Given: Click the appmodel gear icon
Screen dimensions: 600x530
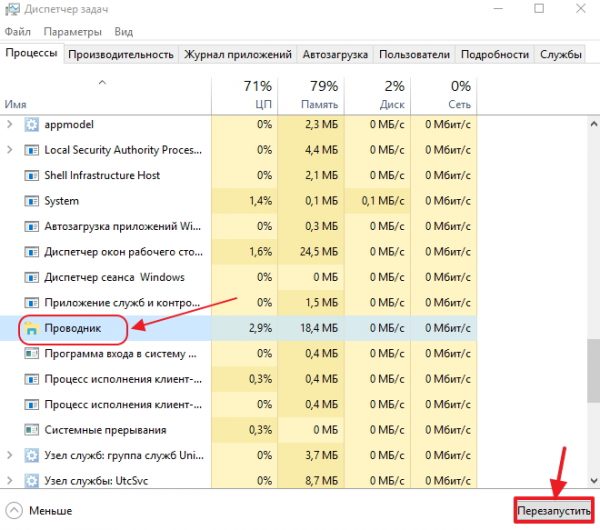Looking at the screenshot, I should click(x=31, y=125).
